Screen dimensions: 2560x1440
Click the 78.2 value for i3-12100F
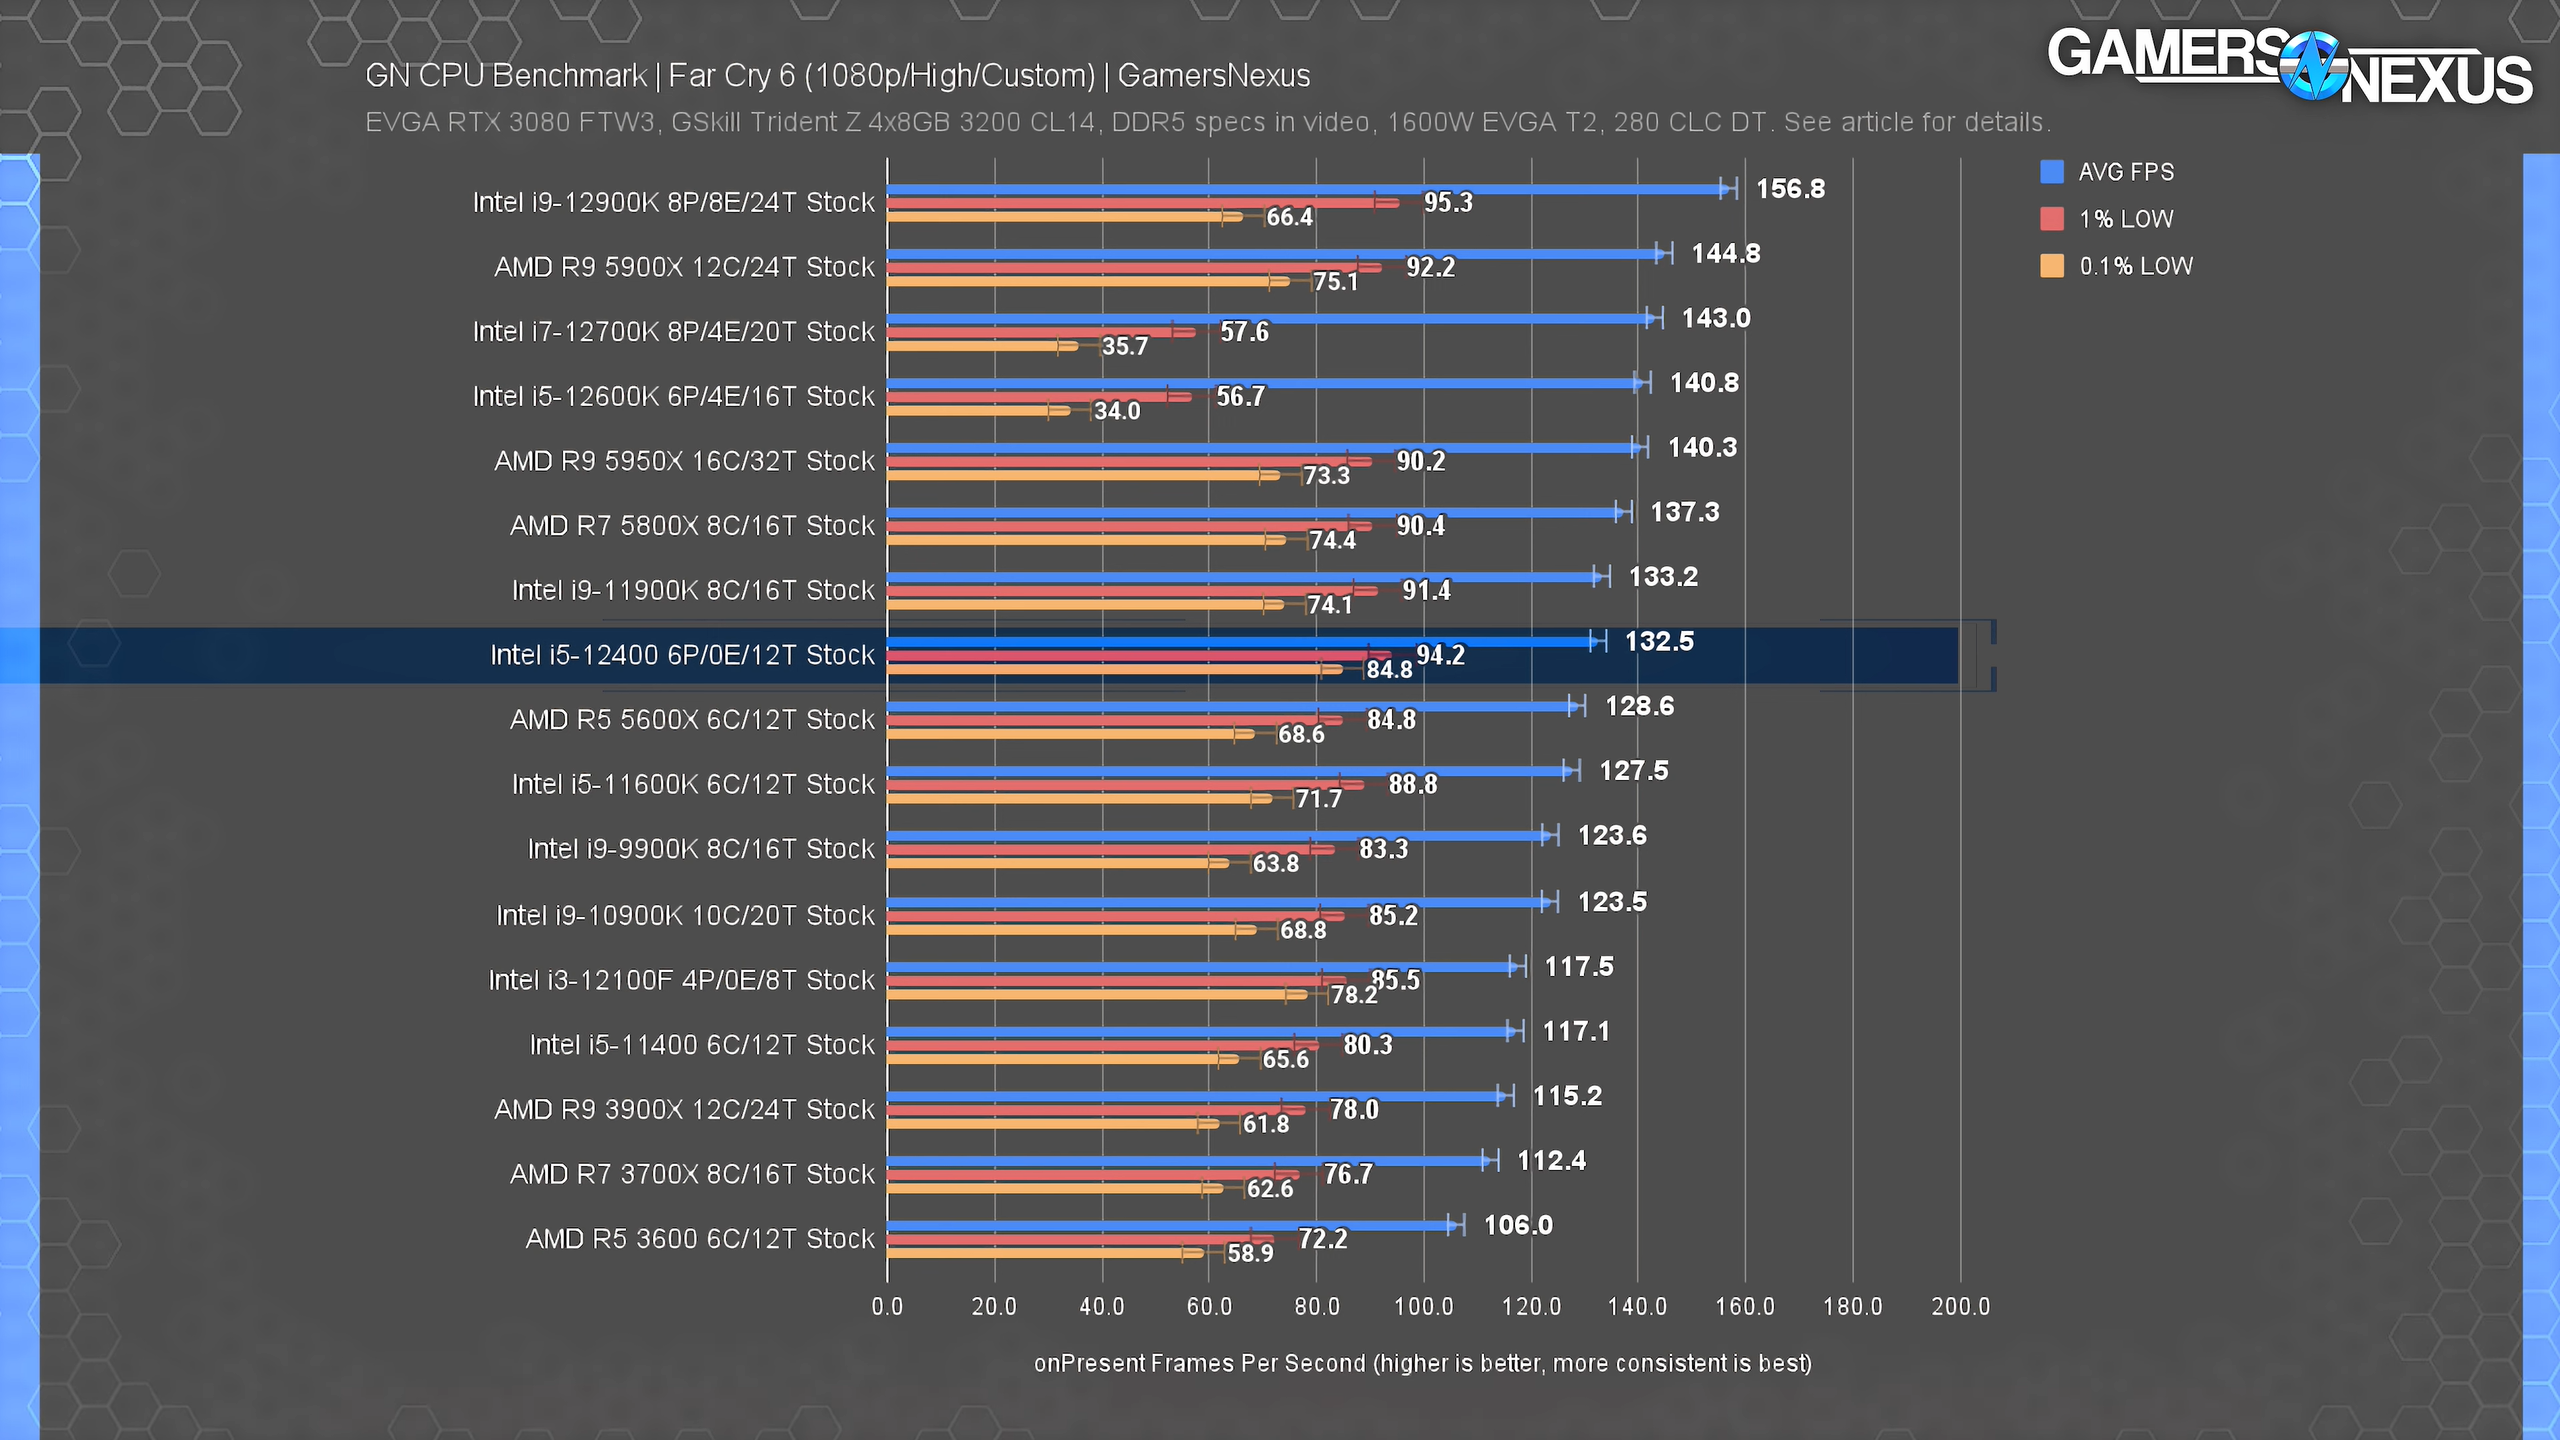[1354, 995]
